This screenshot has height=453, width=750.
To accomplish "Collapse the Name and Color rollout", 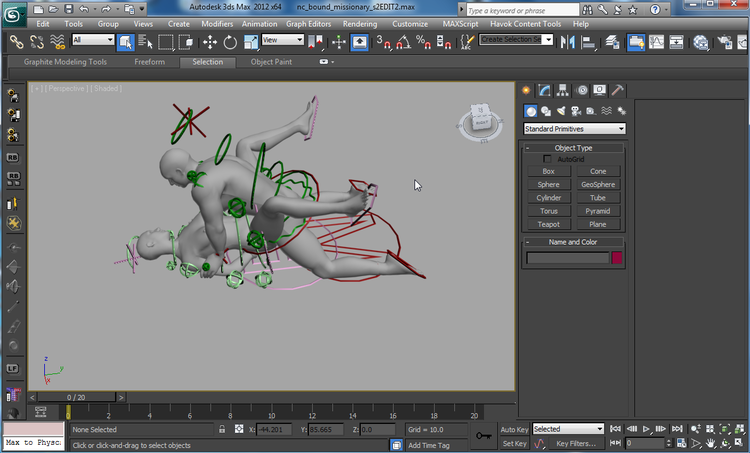I will click(x=573, y=242).
